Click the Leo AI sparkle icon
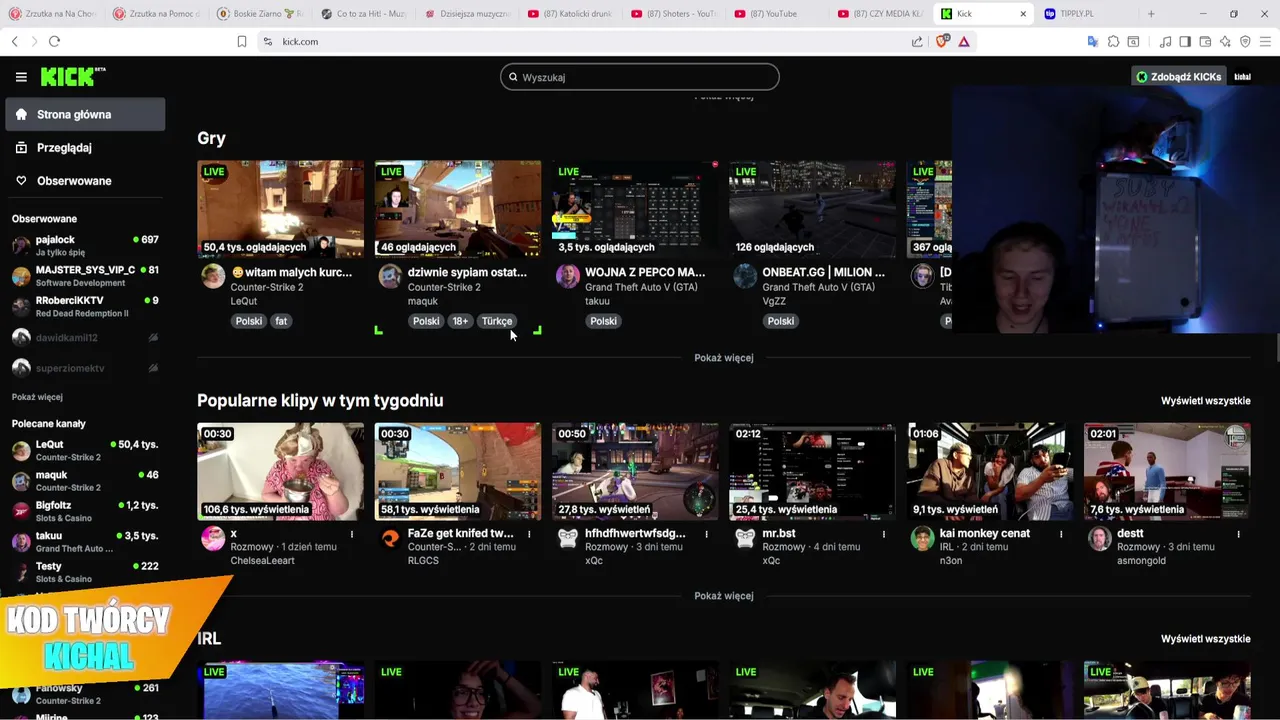Viewport: 1280px width, 720px height. point(1225,41)
